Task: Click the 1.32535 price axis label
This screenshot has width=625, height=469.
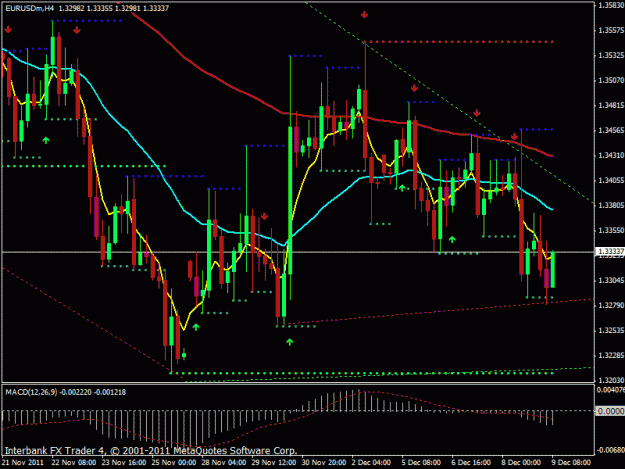Action: tap(611, 330)
